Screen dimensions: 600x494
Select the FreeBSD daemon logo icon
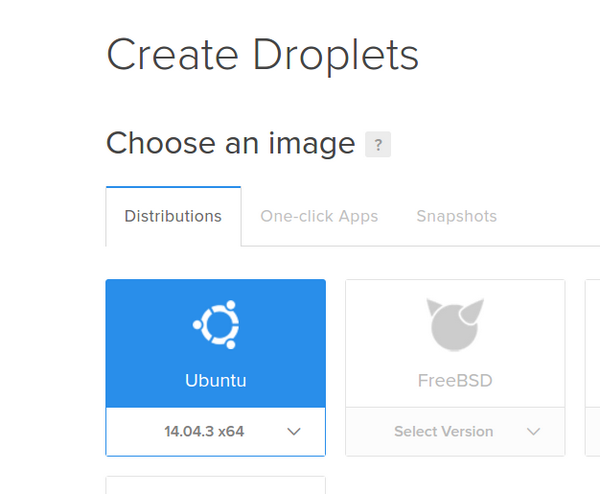[455, 322]
